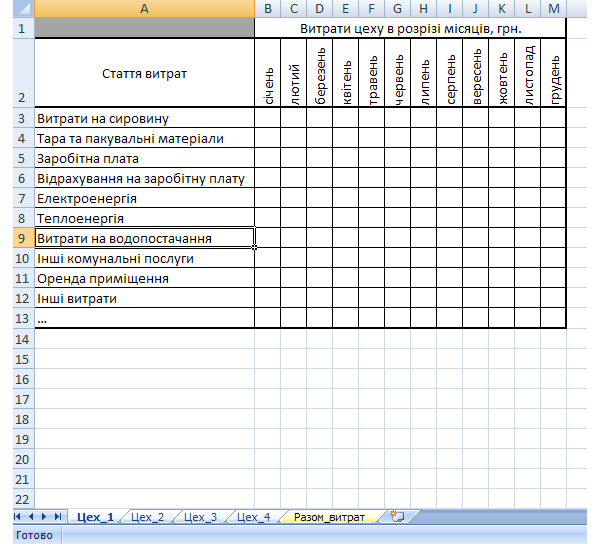The height and width of the screenshot is (544, 600).
Task: Click the 'листопад' month header
Action: [528, 73]
